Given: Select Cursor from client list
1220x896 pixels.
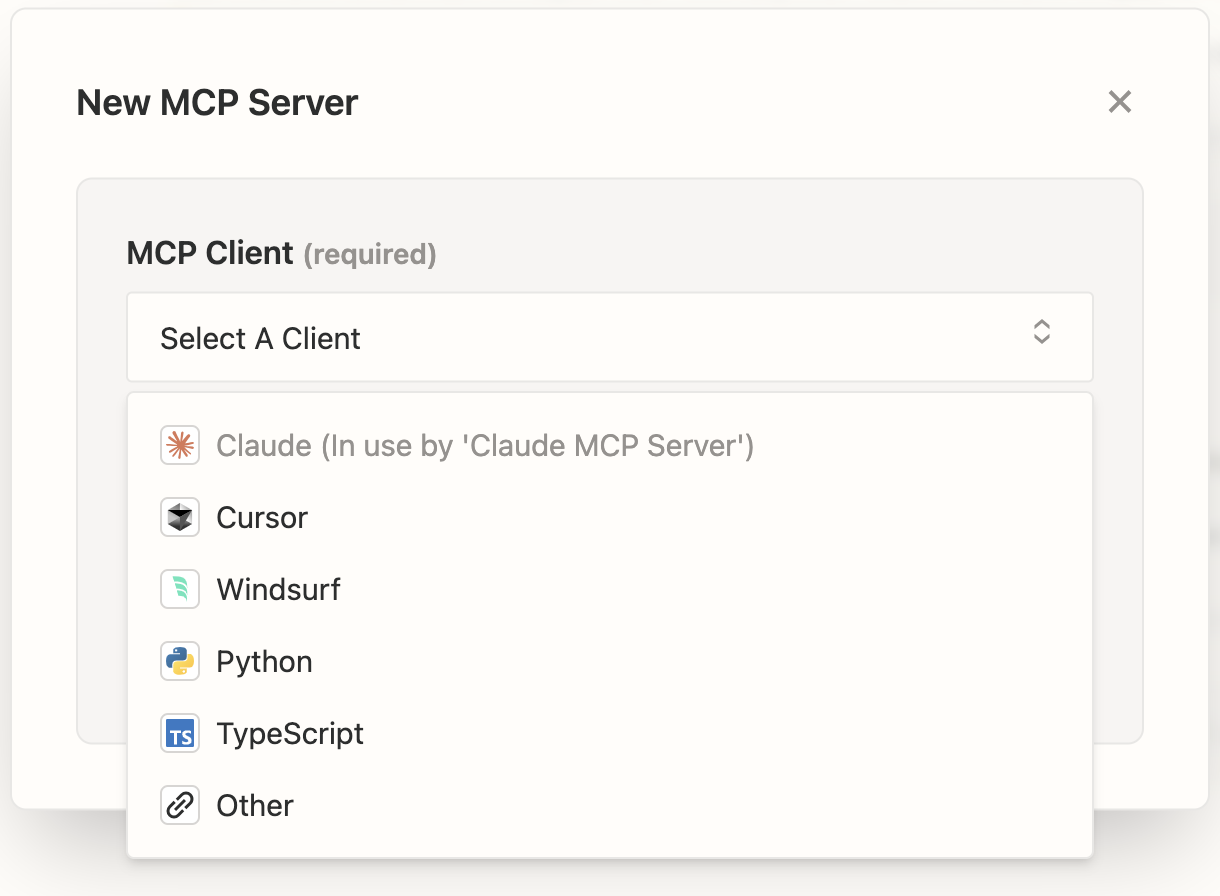Looking at the screenshot, I should 610,517.
